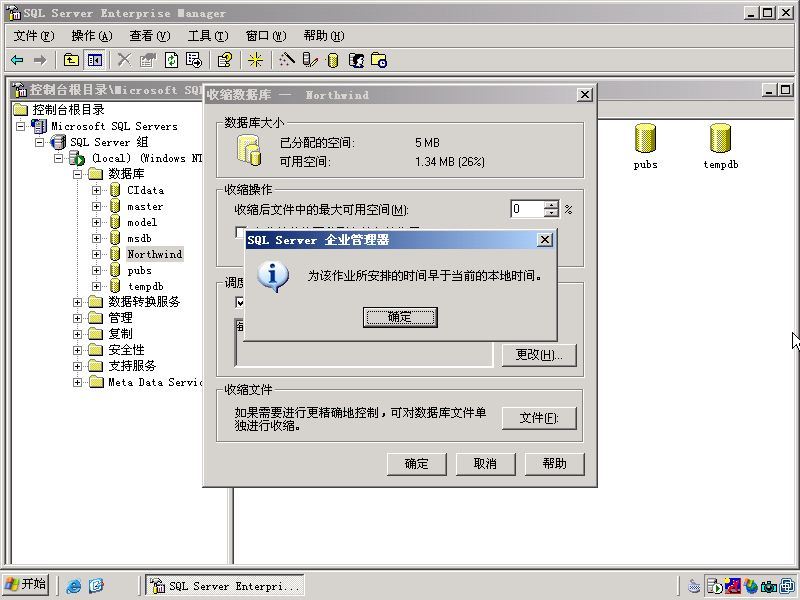The height and width of the screenshot is (600, 800).
Task: Click the second quick launch icon beside IE
Action: point(96,585)
